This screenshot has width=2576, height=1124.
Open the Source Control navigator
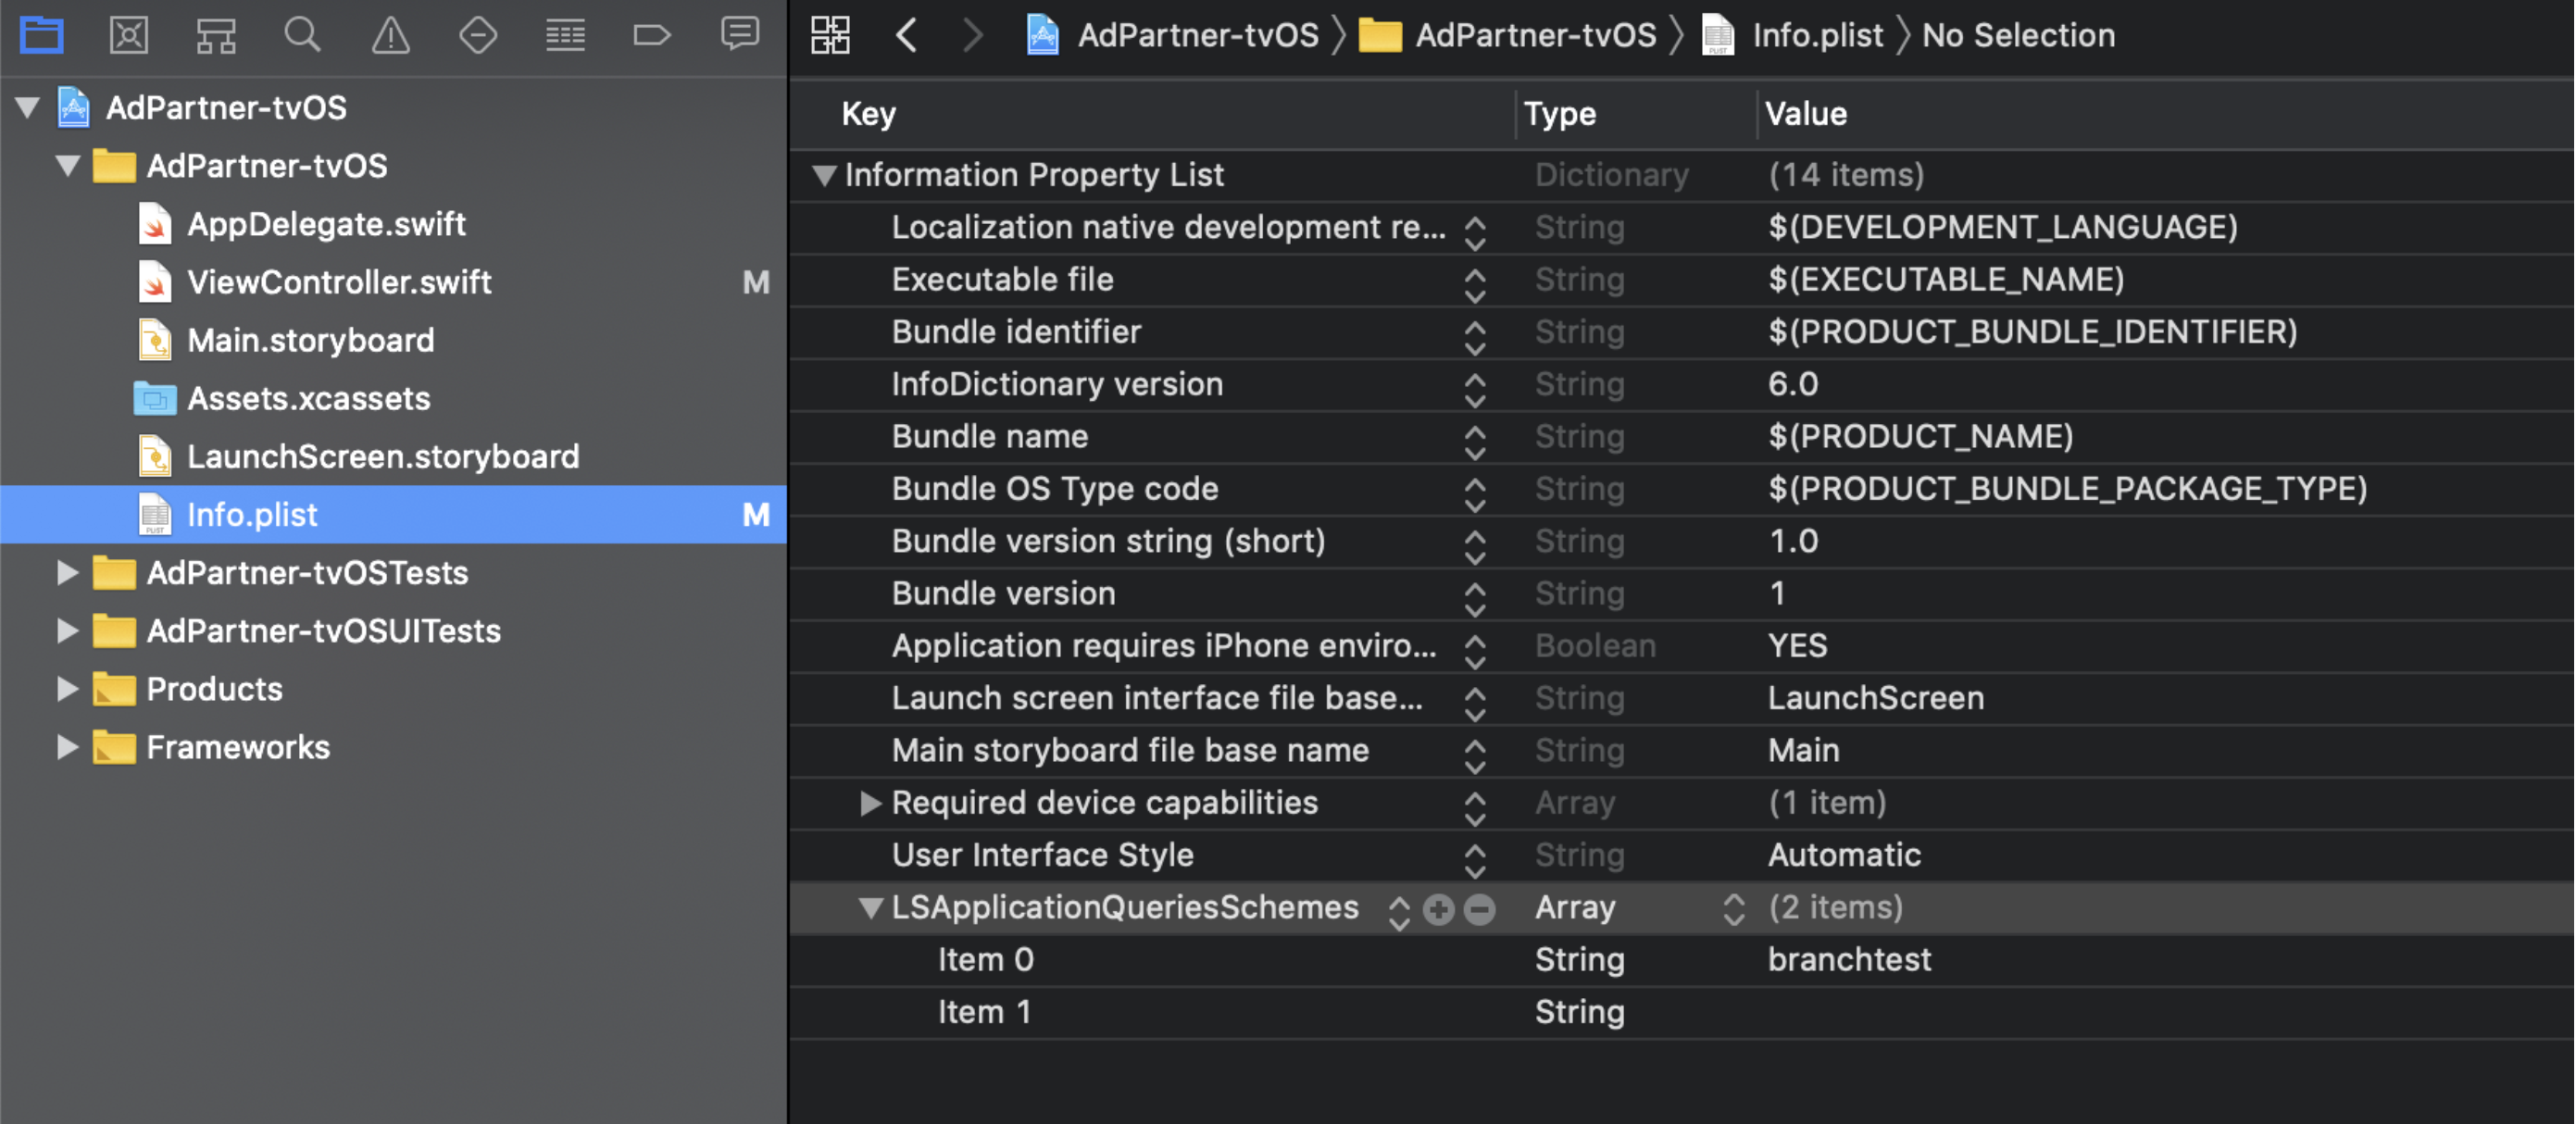128,36
